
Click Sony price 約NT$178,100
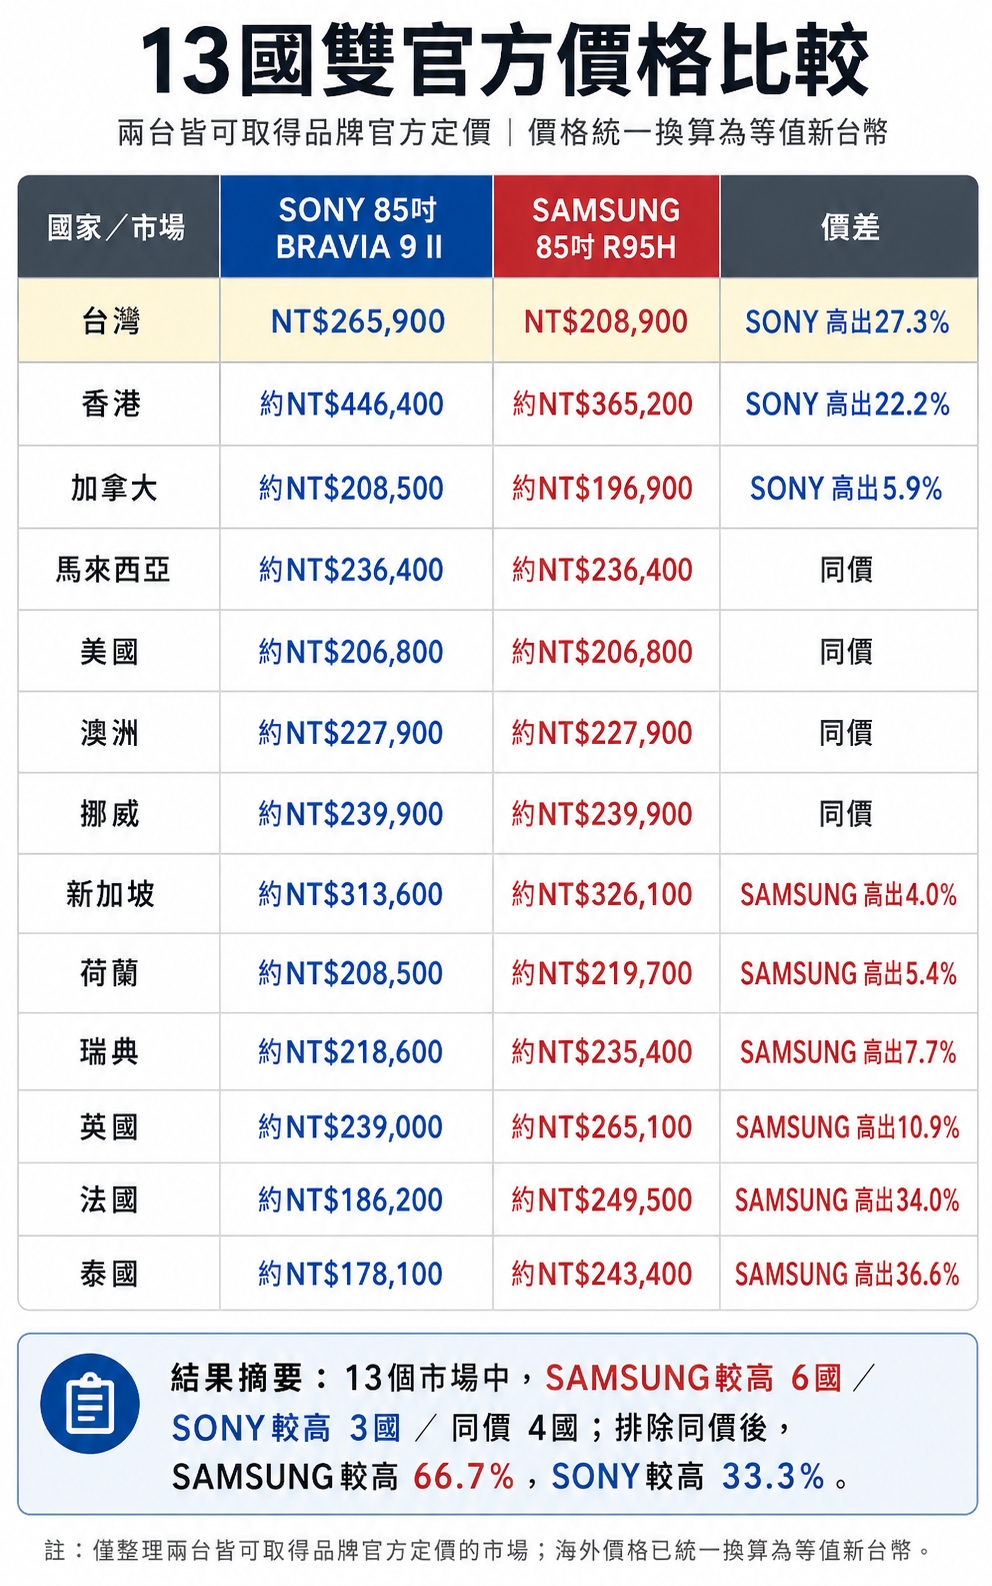point(351,1274)
